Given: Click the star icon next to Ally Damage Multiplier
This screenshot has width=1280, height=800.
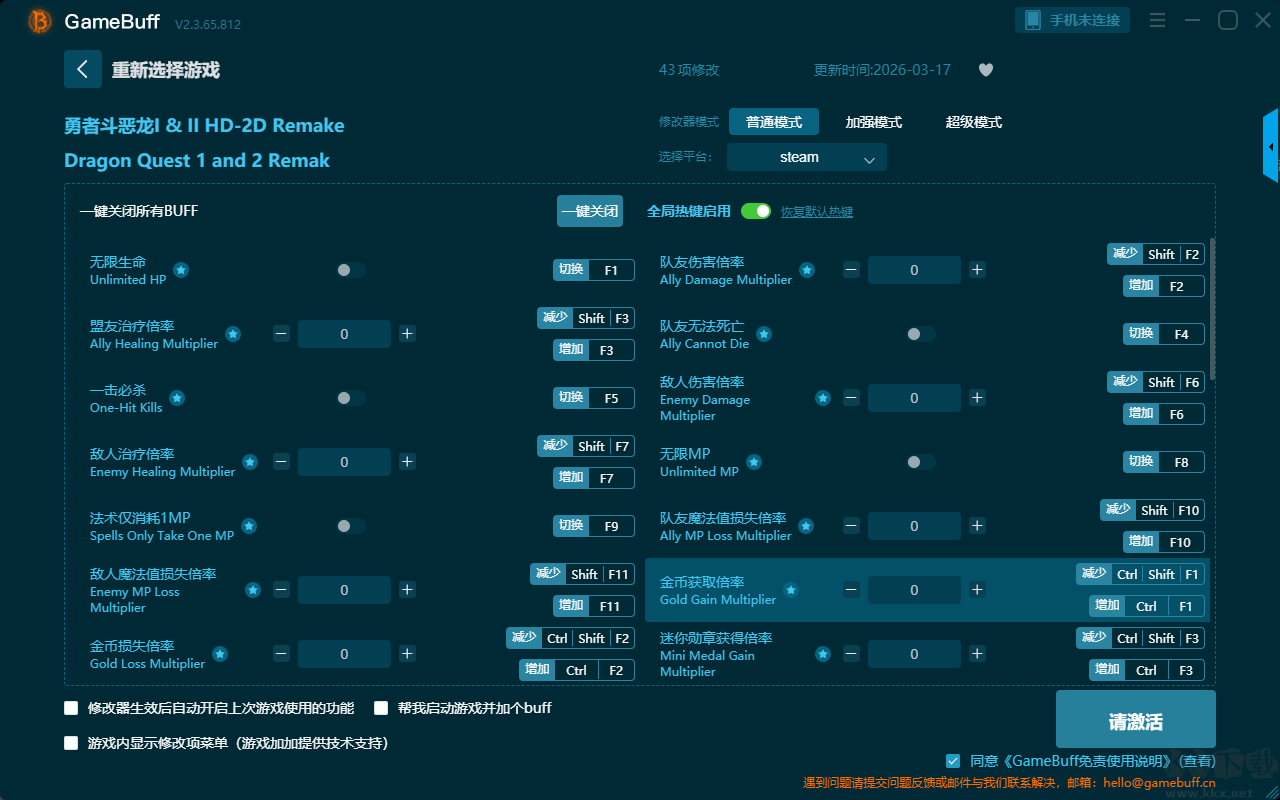Looking at the screenshot, I should tap(807, 270).
